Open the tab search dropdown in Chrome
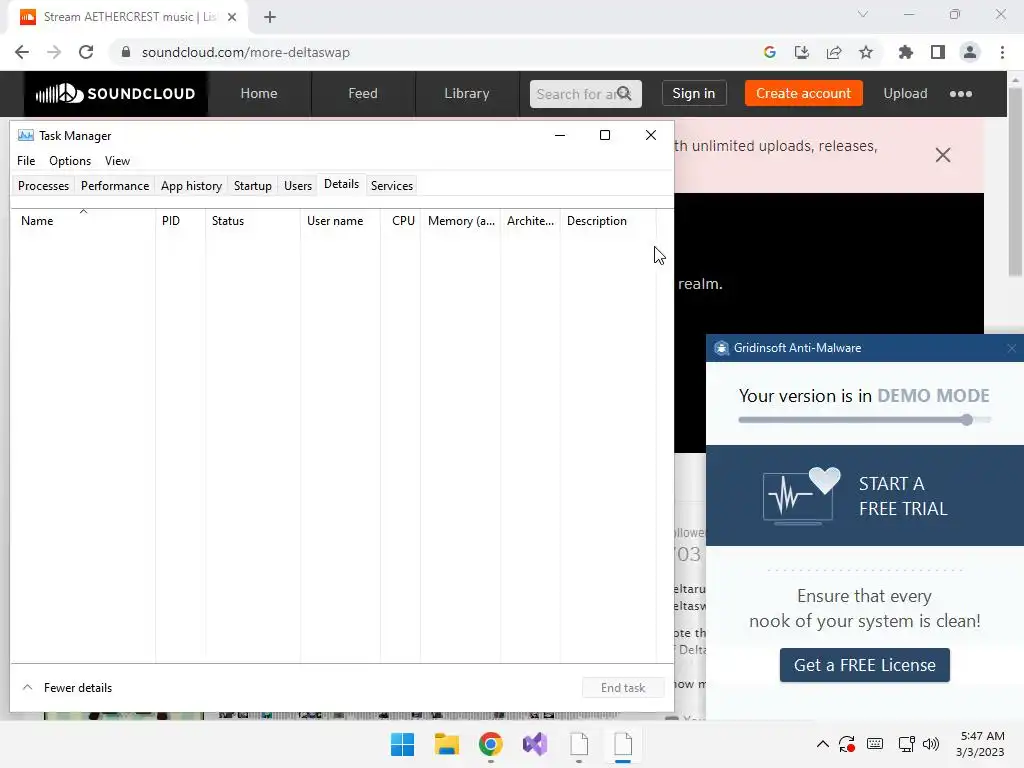Screen dimensions: 1024x768 tap(863, 14)
